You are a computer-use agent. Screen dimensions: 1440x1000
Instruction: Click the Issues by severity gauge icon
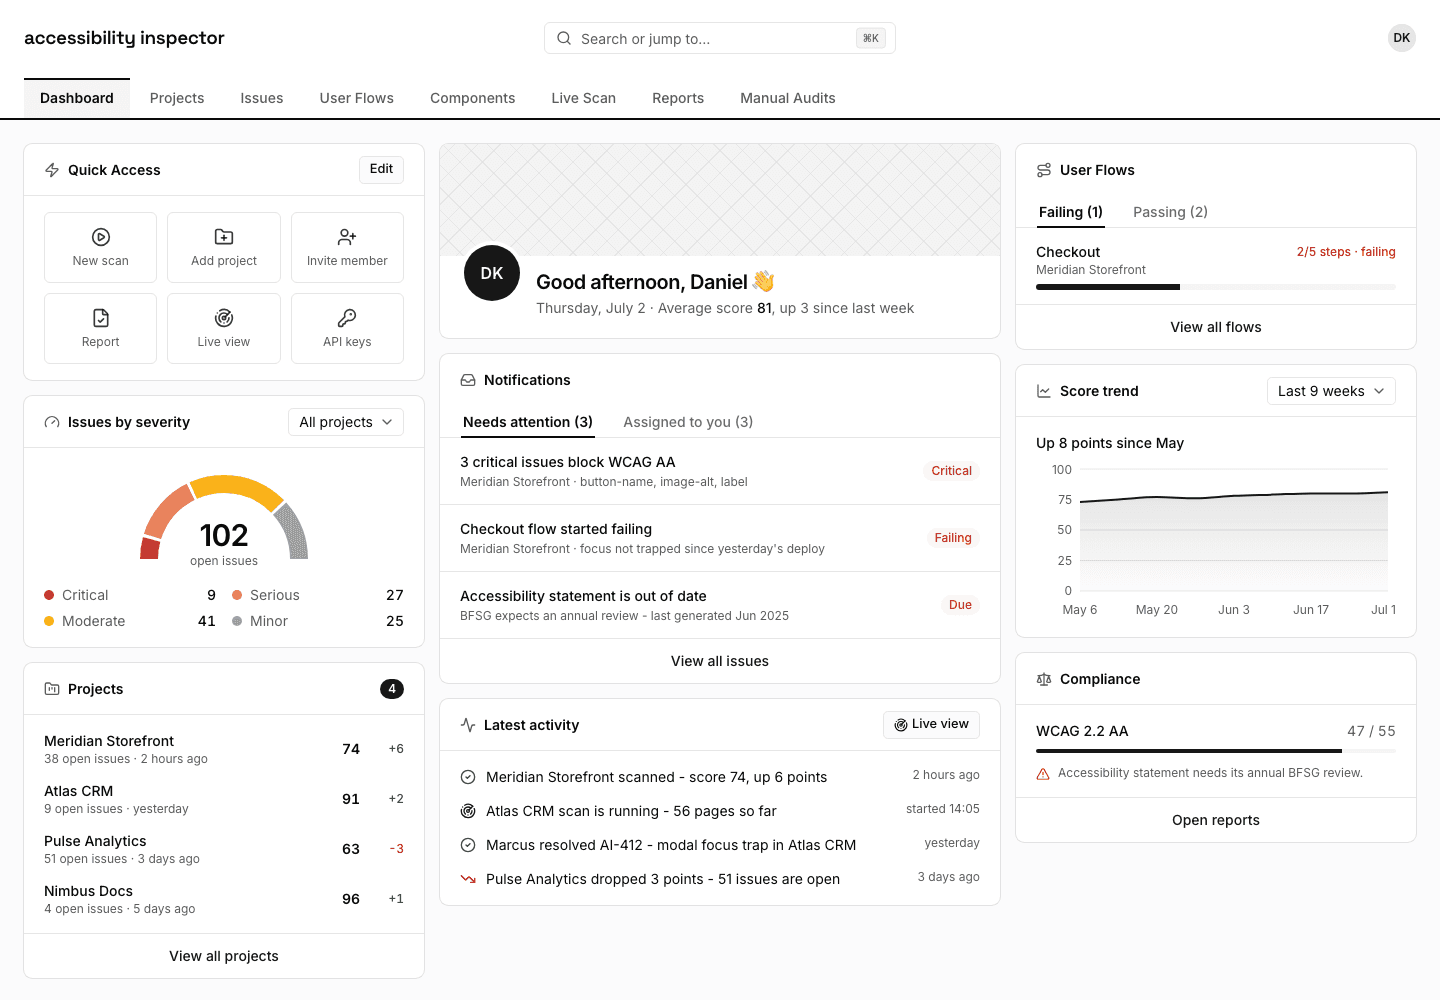tap(52, 422)
